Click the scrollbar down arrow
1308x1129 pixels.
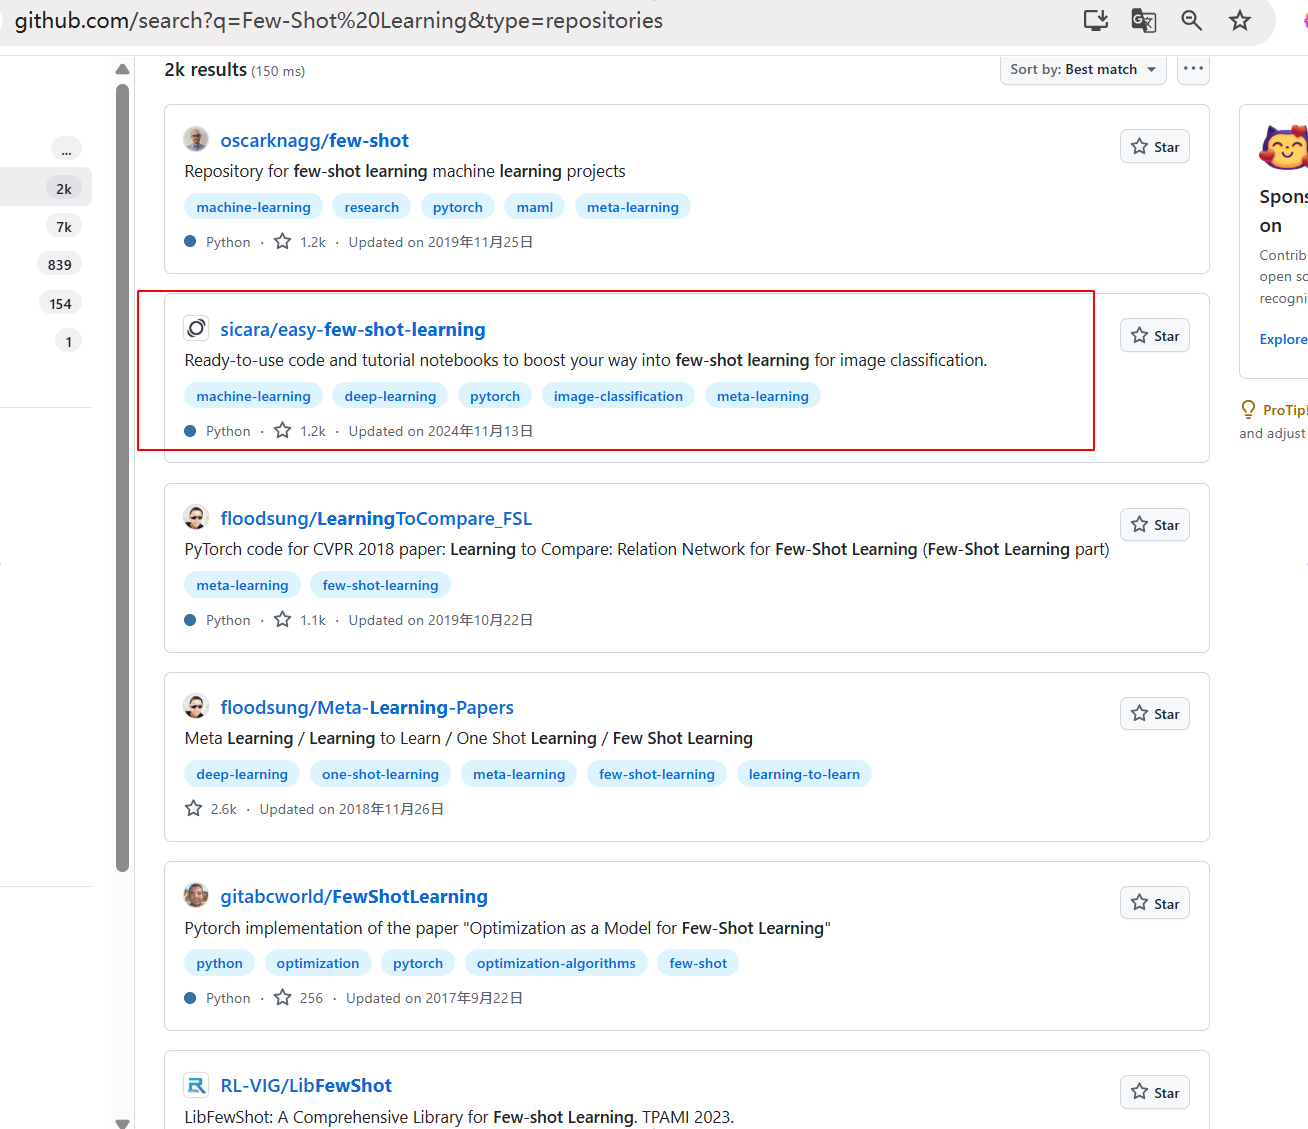point(122,1122)
